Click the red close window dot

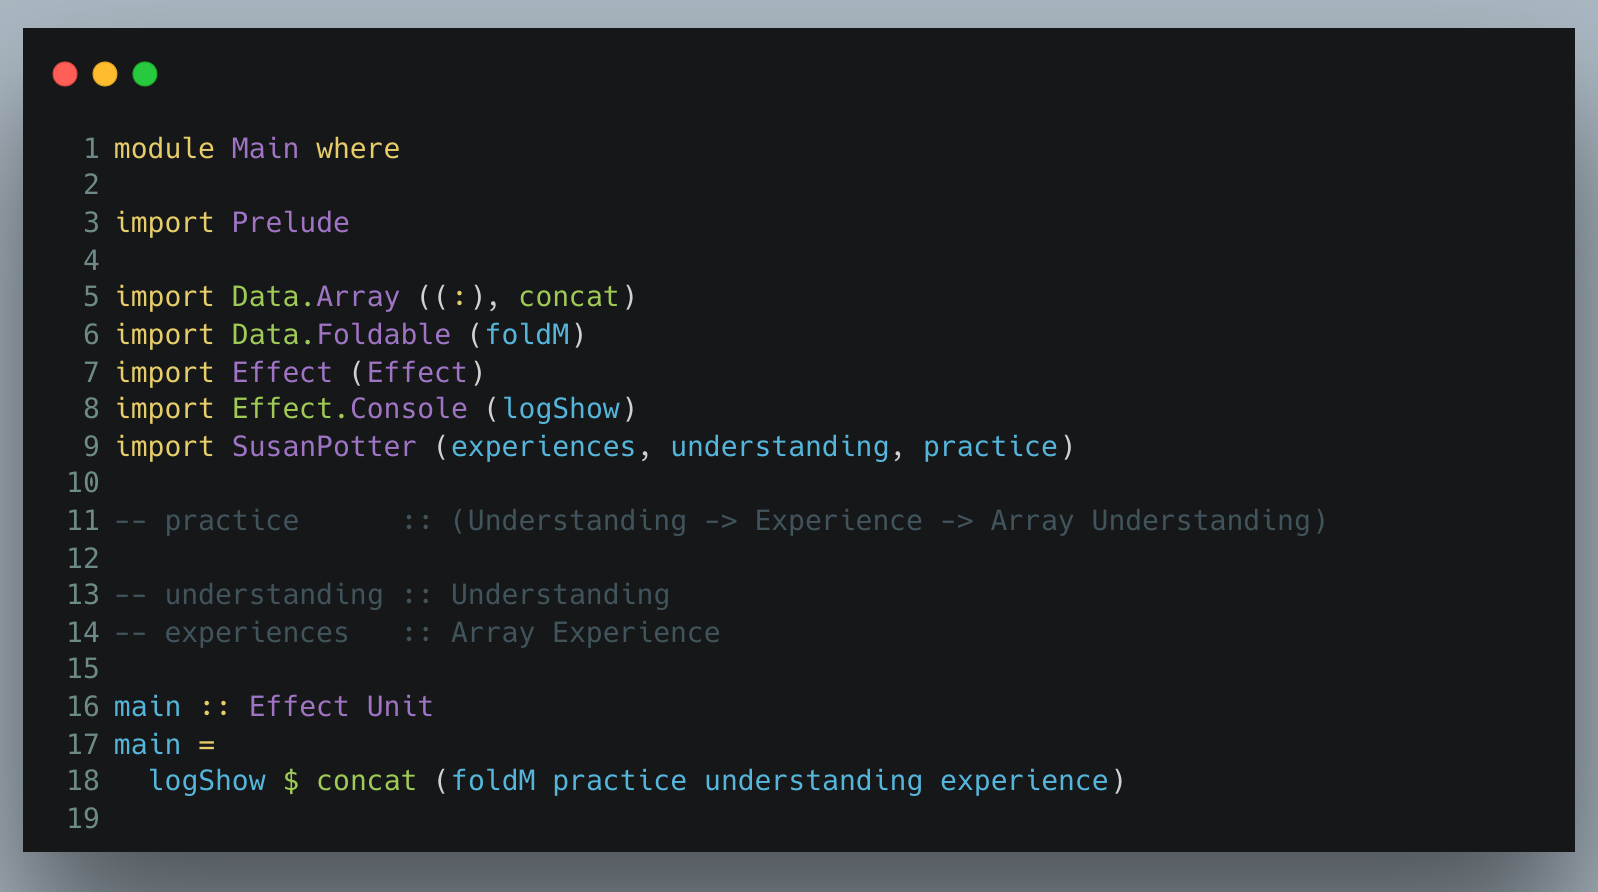[65, 74]
